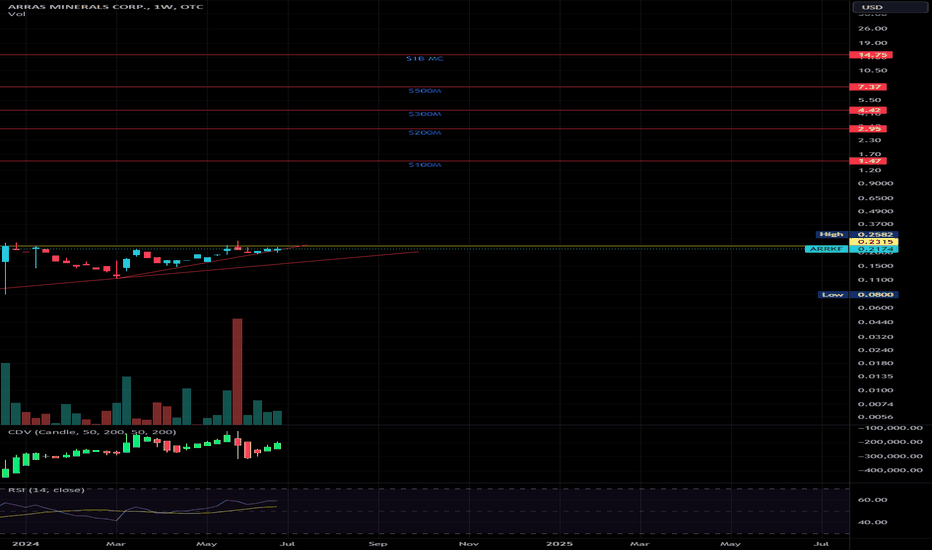Click the $300M text annotation
The image size is (932, 550).
point(424,114)
